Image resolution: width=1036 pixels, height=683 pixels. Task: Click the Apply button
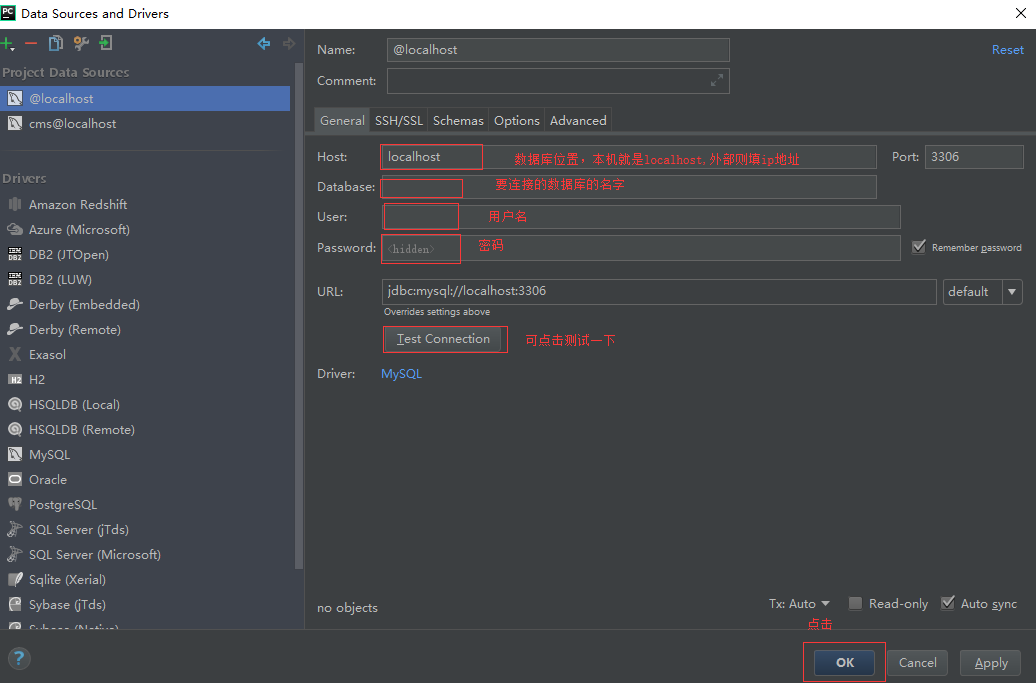click(x=990, y=663)
